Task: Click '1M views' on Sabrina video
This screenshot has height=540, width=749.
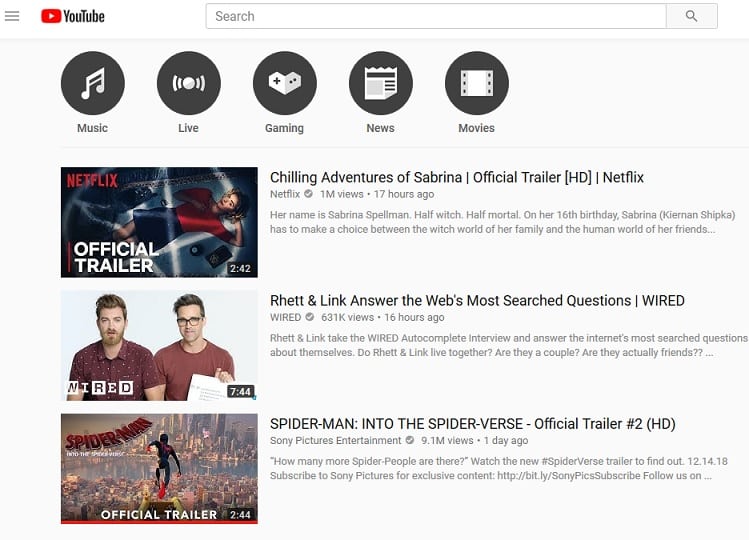Action: tap(342, 194)
